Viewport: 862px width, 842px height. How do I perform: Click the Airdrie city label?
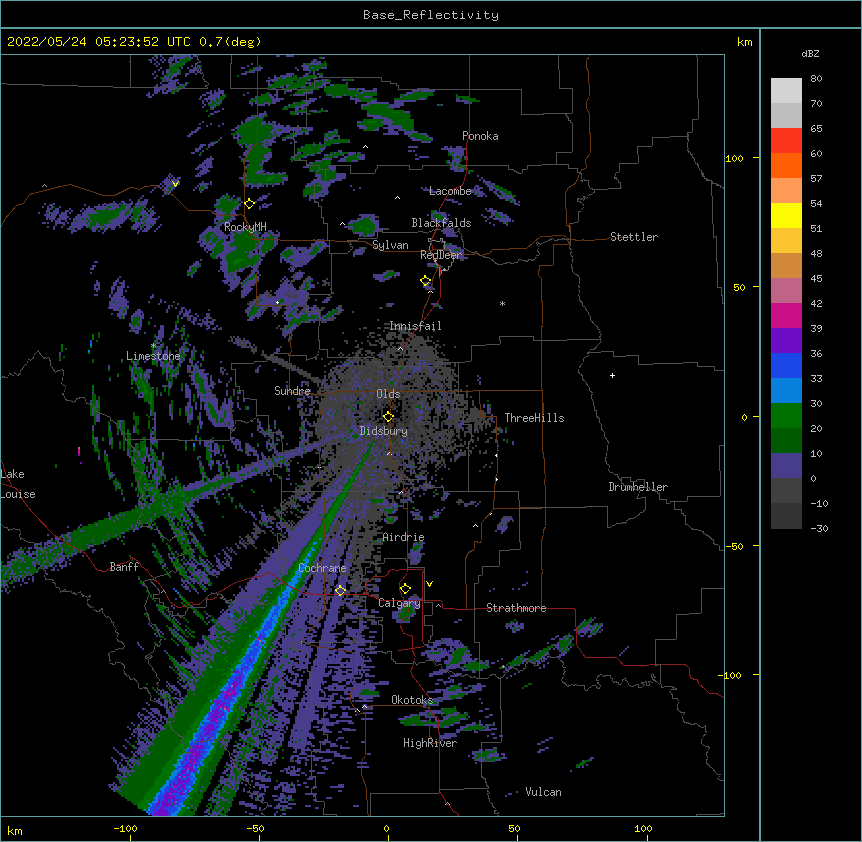pyautogui.click(x=404, y=537)
